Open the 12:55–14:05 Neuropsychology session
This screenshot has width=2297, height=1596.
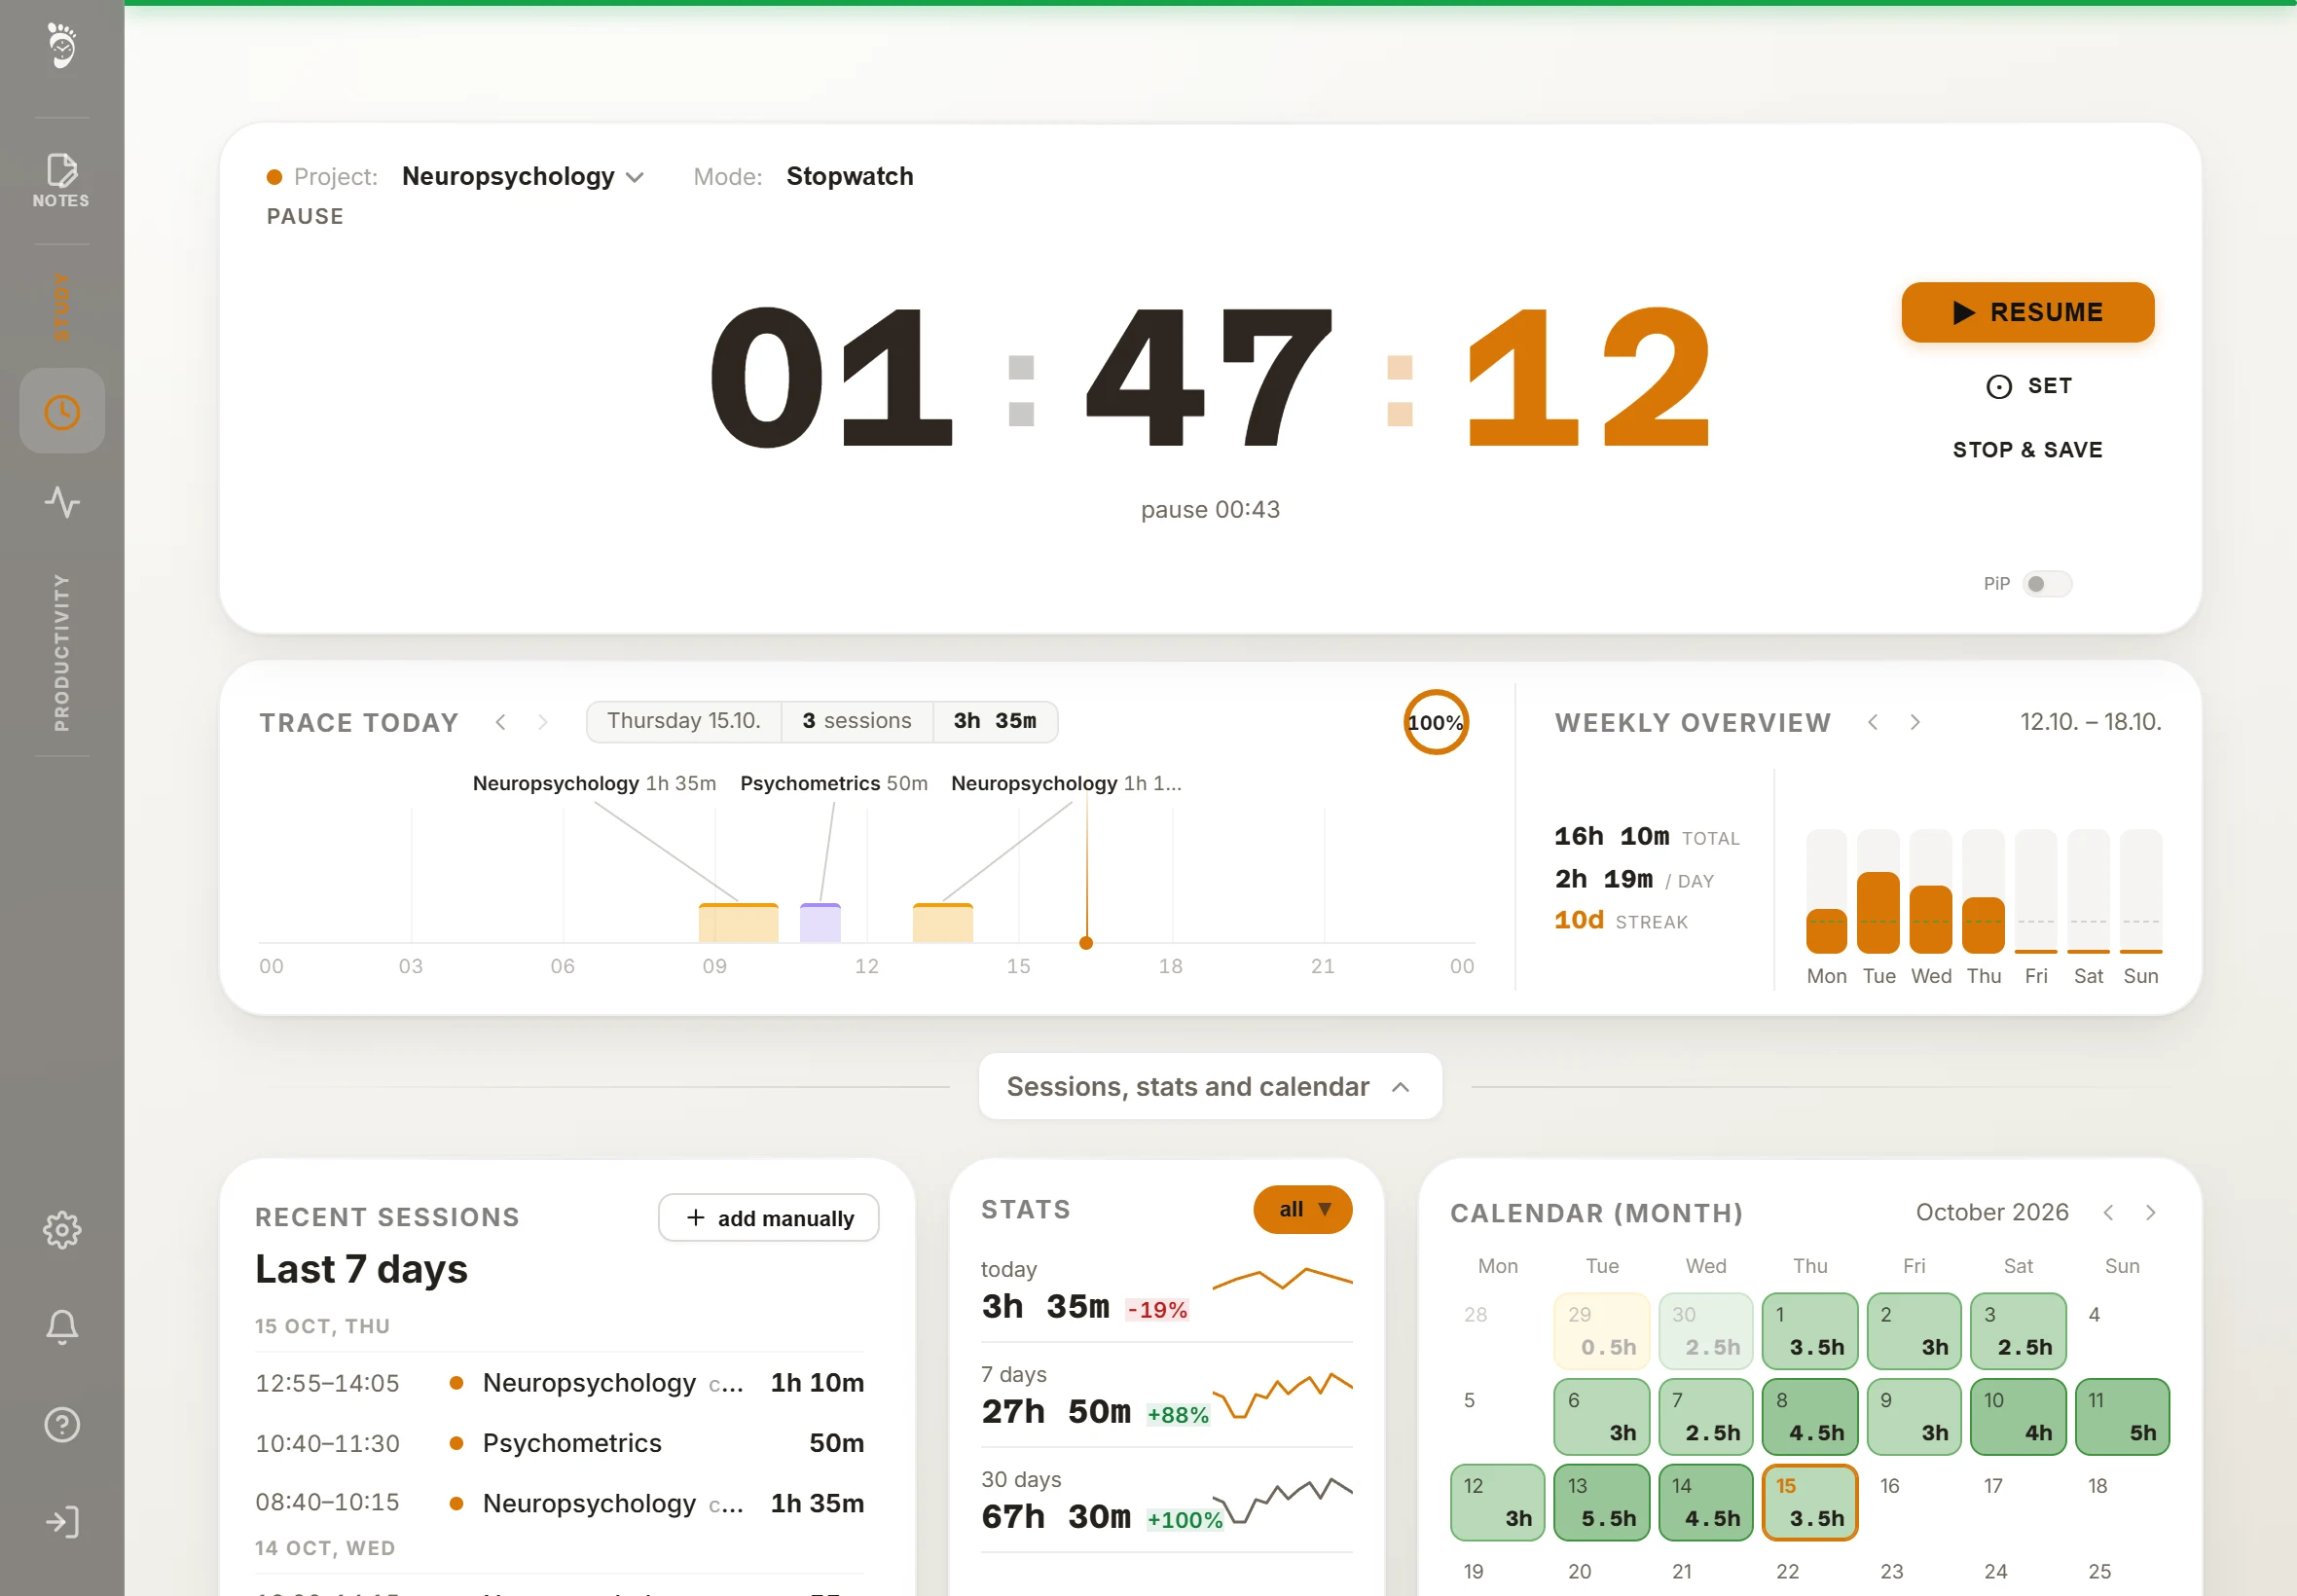pos(560,1383)
